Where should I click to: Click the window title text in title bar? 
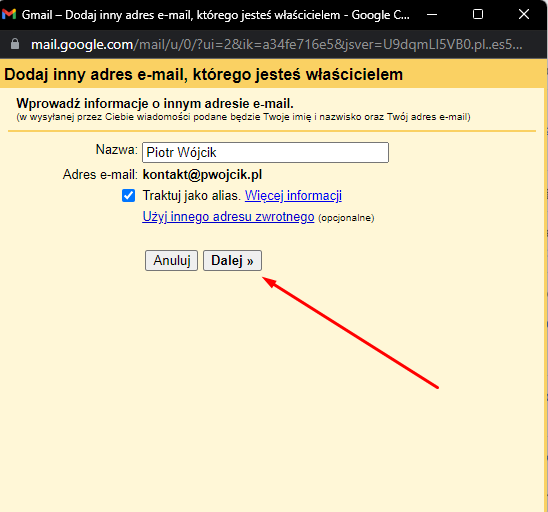[x=216, y=15]
